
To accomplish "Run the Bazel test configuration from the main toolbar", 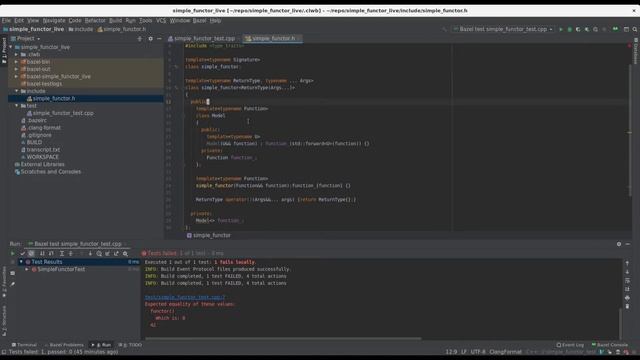I will tap(561, 29).
